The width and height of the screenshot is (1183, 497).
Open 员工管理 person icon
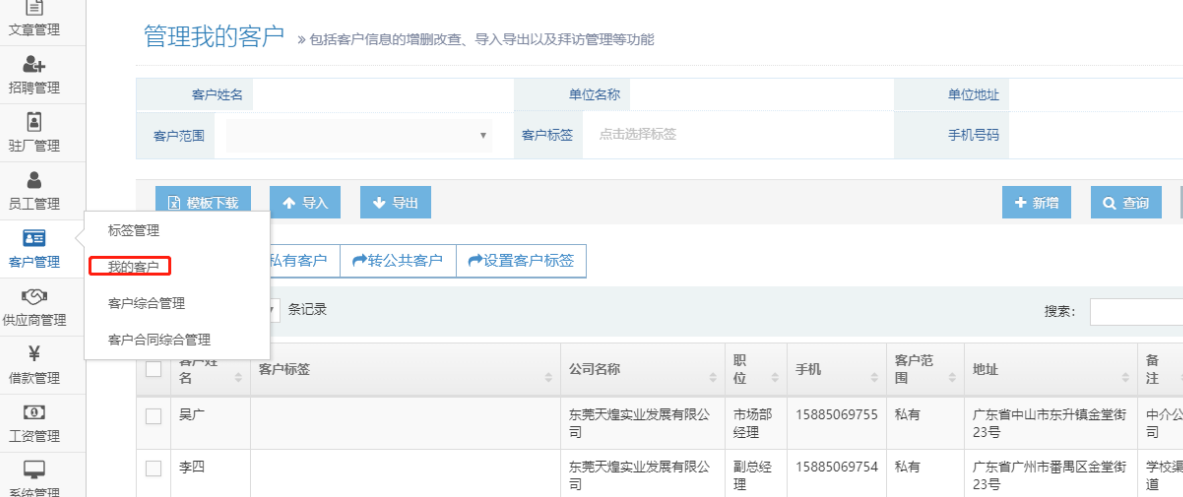coord(34,180)
